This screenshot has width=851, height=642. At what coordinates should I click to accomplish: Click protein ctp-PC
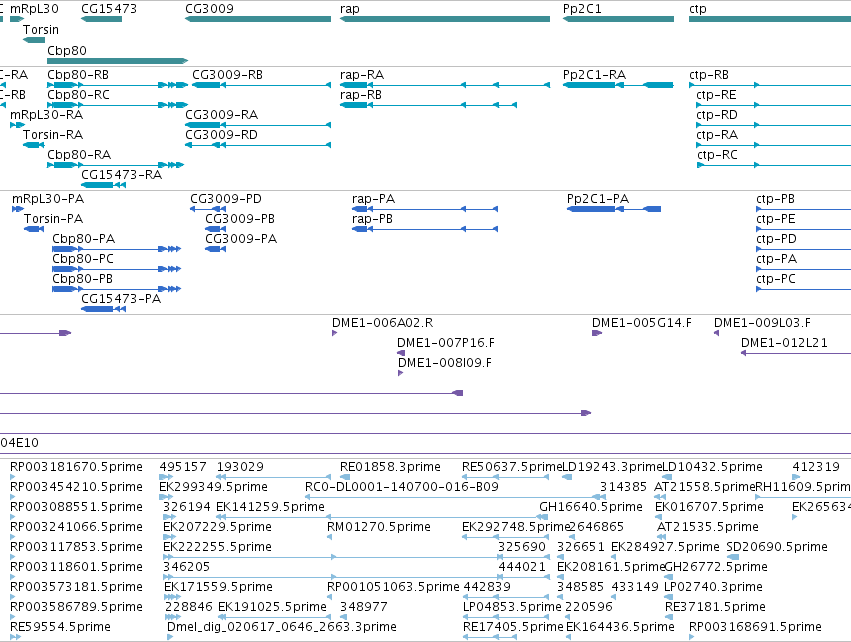click(803, 289)
